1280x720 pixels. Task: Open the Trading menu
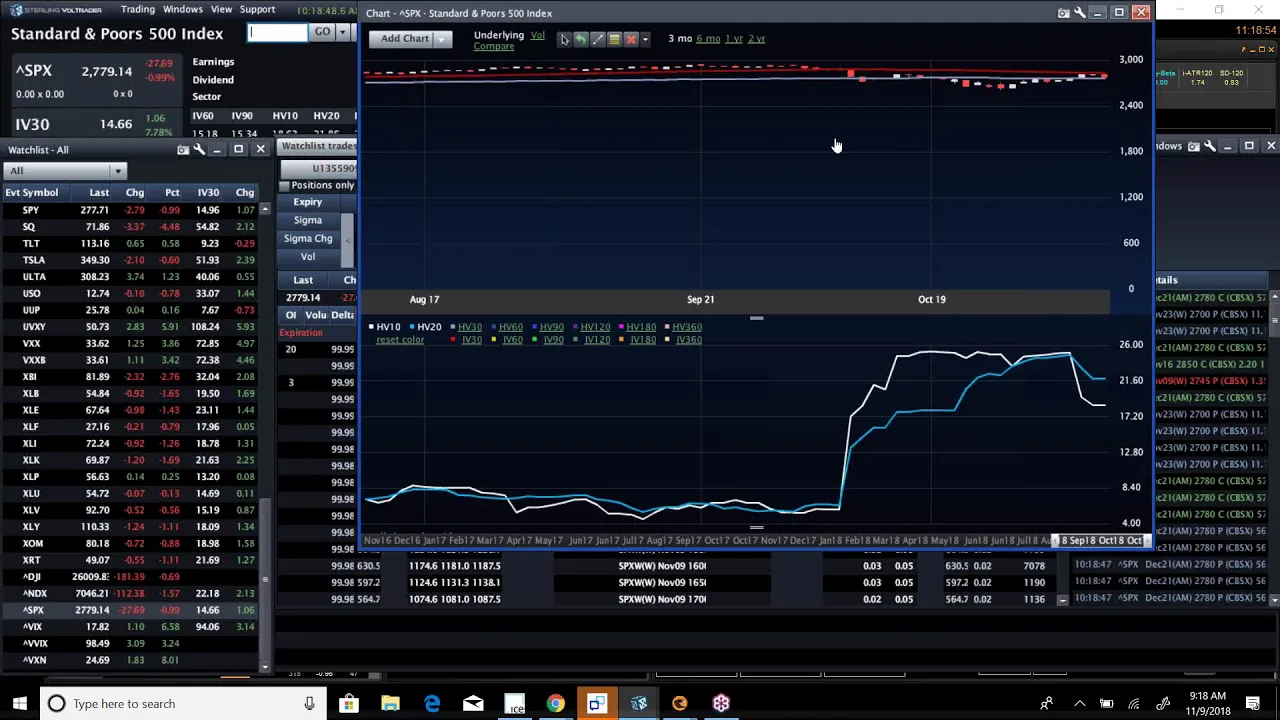(138, 9)
